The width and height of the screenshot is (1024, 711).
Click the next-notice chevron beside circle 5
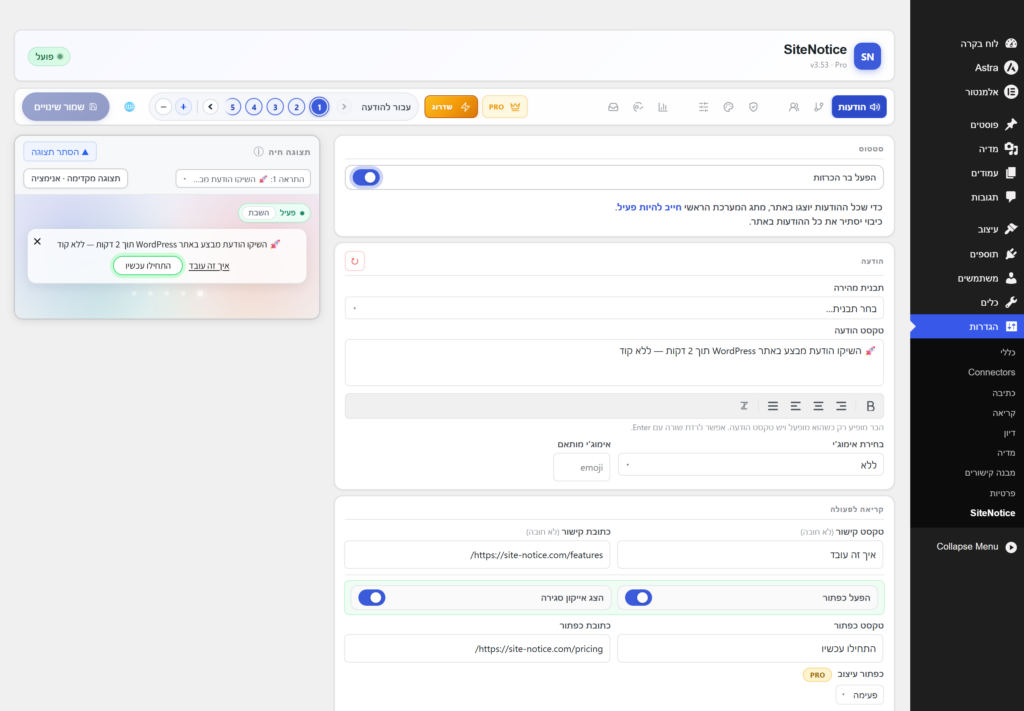click(x=210, y=106)
